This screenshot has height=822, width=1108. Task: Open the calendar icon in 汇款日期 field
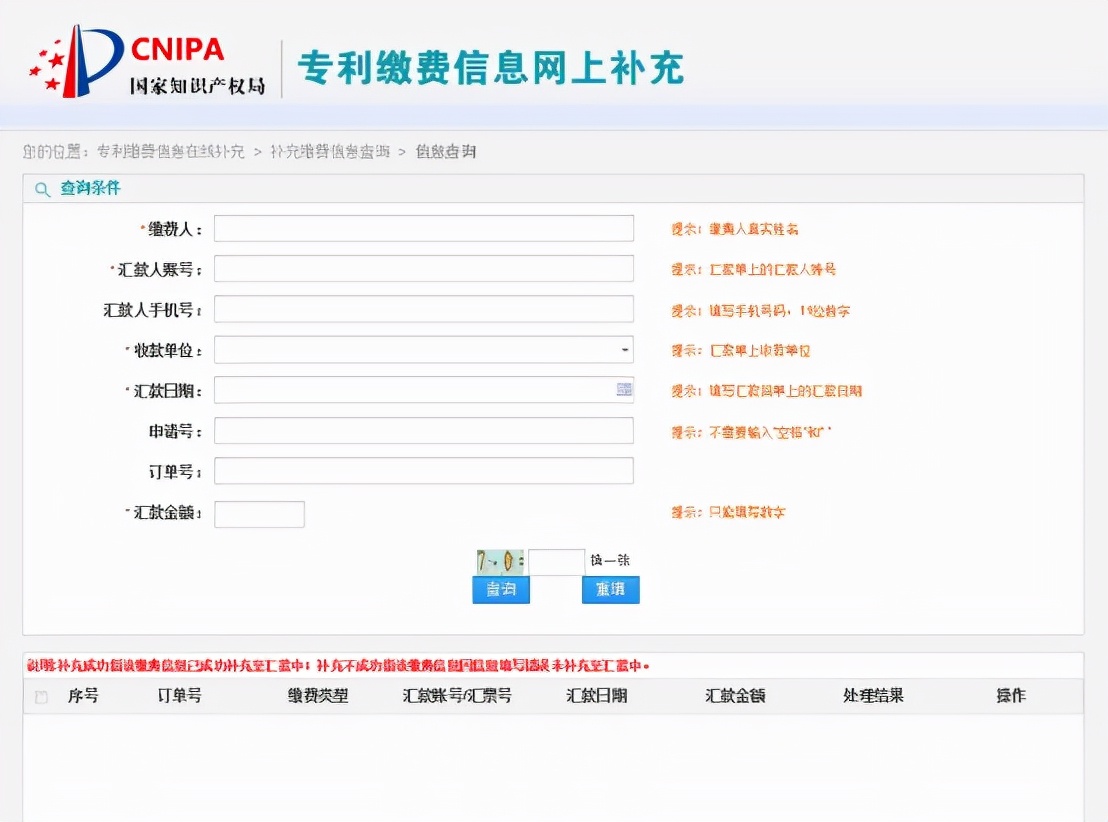[624, 389]
